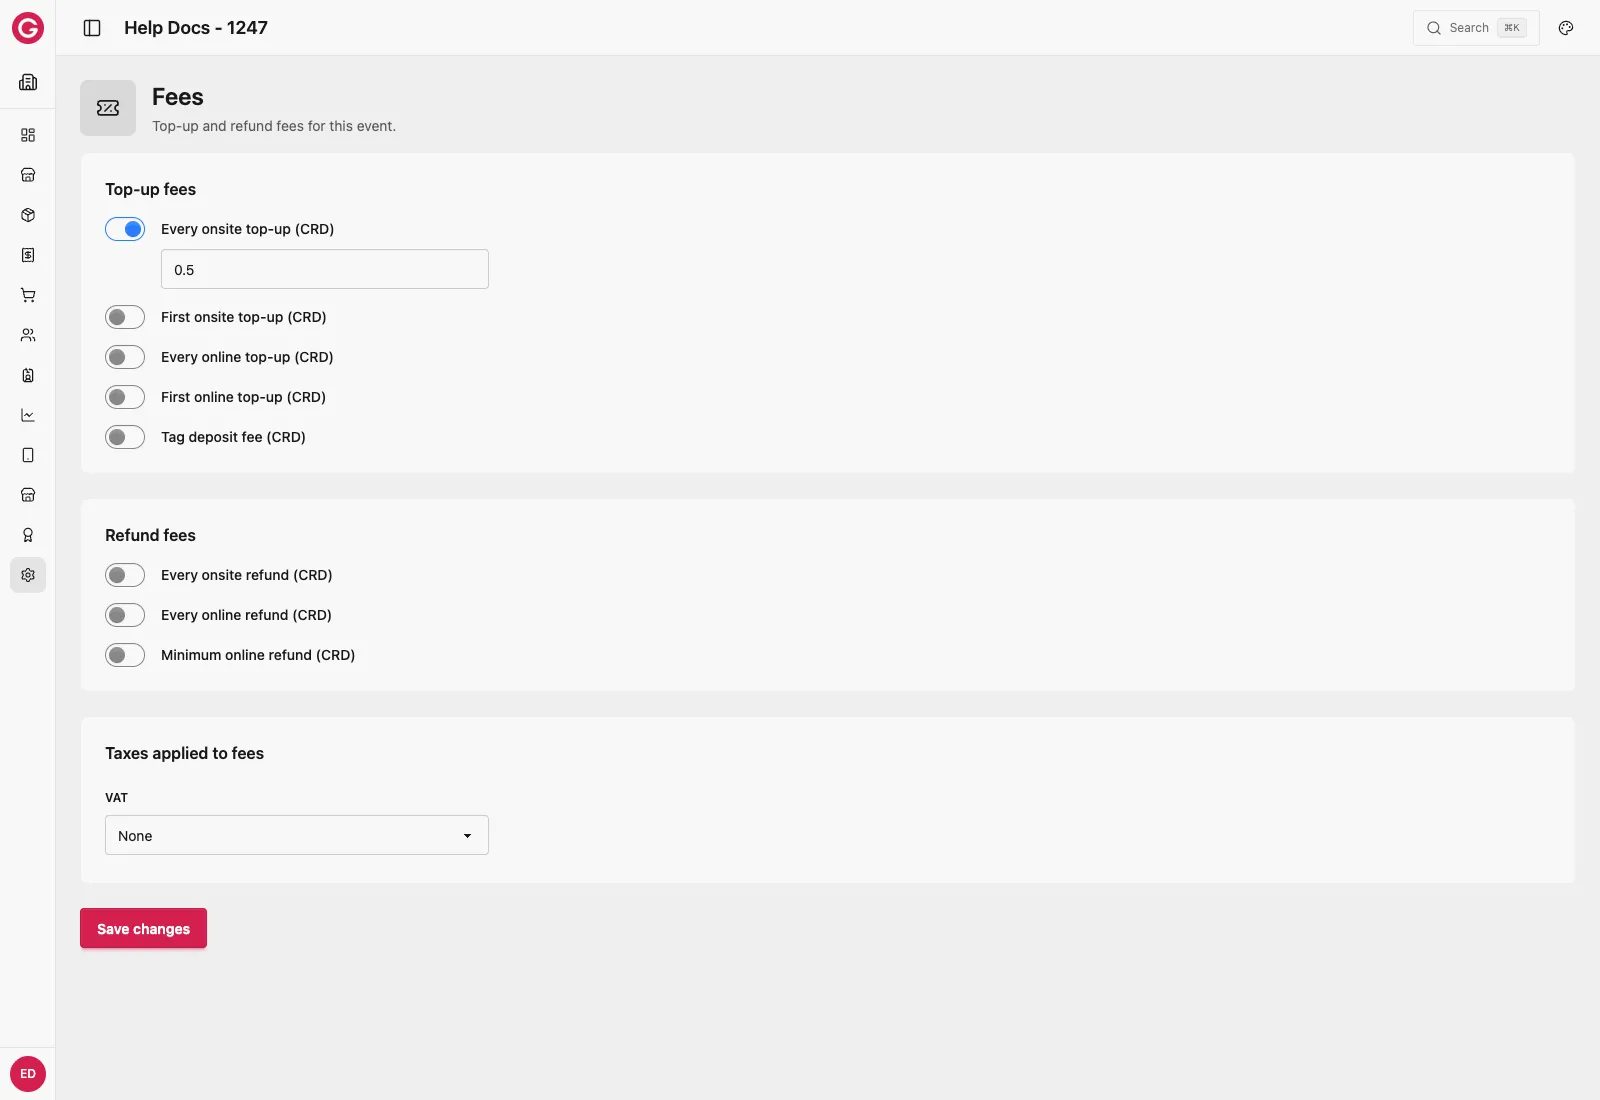Open the settings gear icon
1600x1100 pixels.
point(28,575)
